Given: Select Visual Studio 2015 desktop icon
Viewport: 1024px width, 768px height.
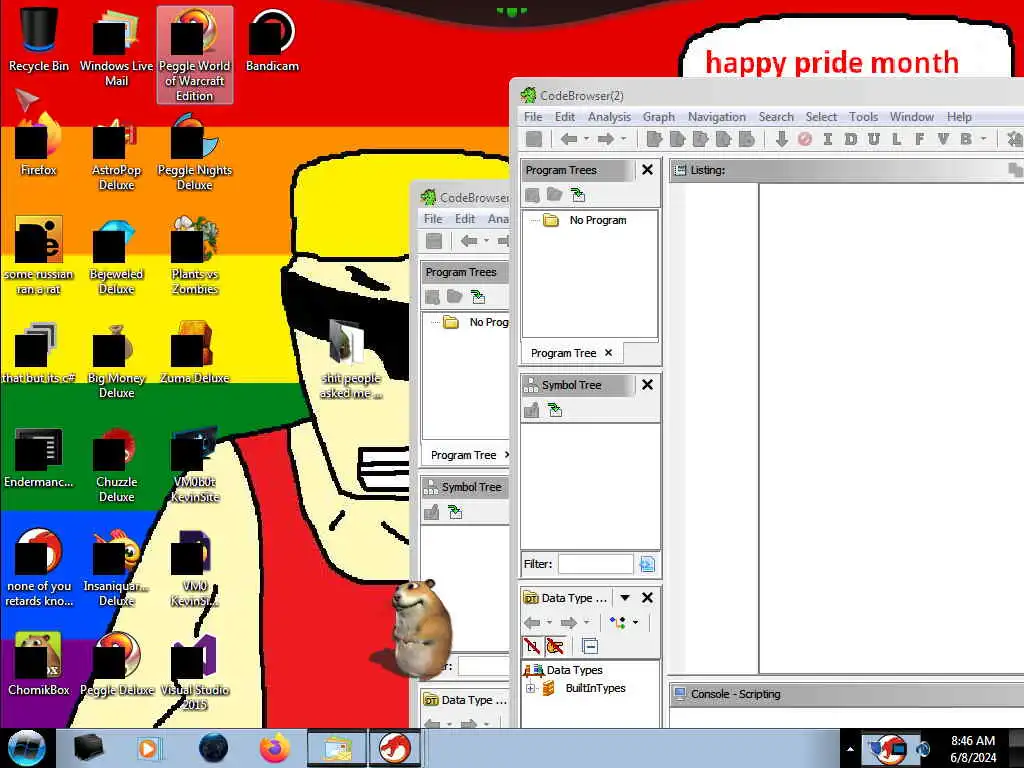Looking at the screenshot, I should pos(195,672).
